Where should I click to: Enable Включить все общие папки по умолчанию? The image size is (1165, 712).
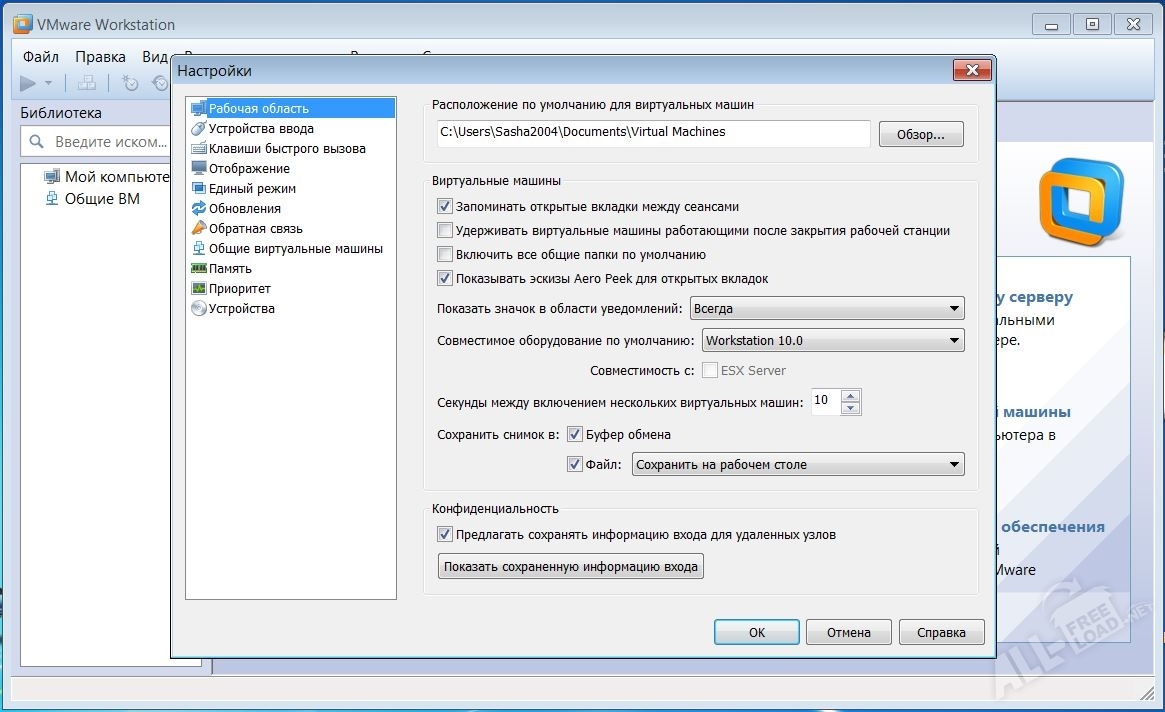[445, 255]
